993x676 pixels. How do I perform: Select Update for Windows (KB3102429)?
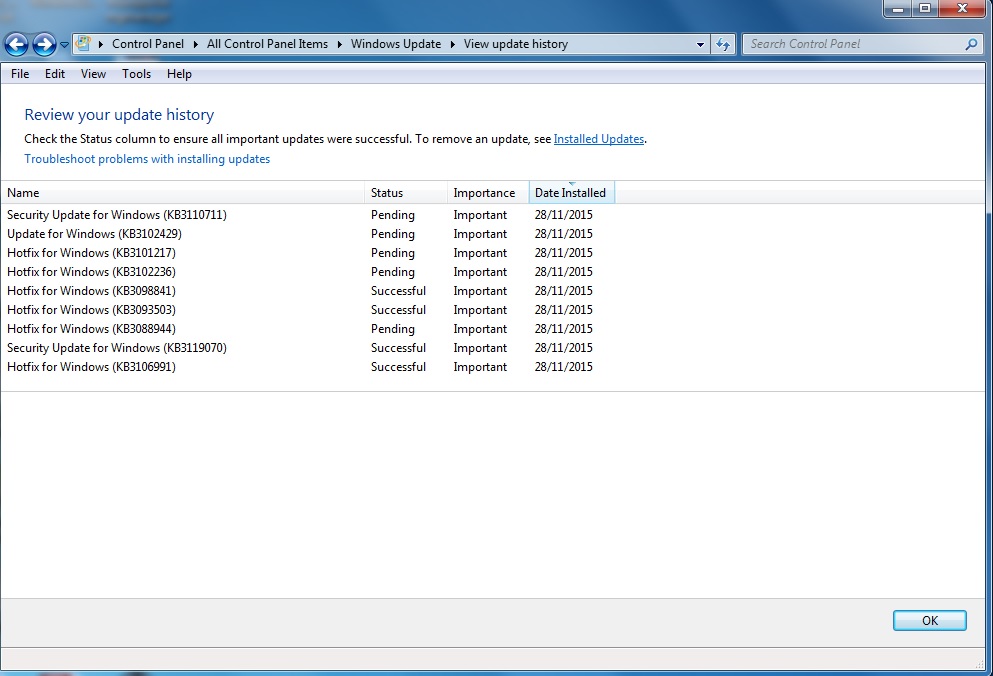pyautogui.click(x=94, y=234)
